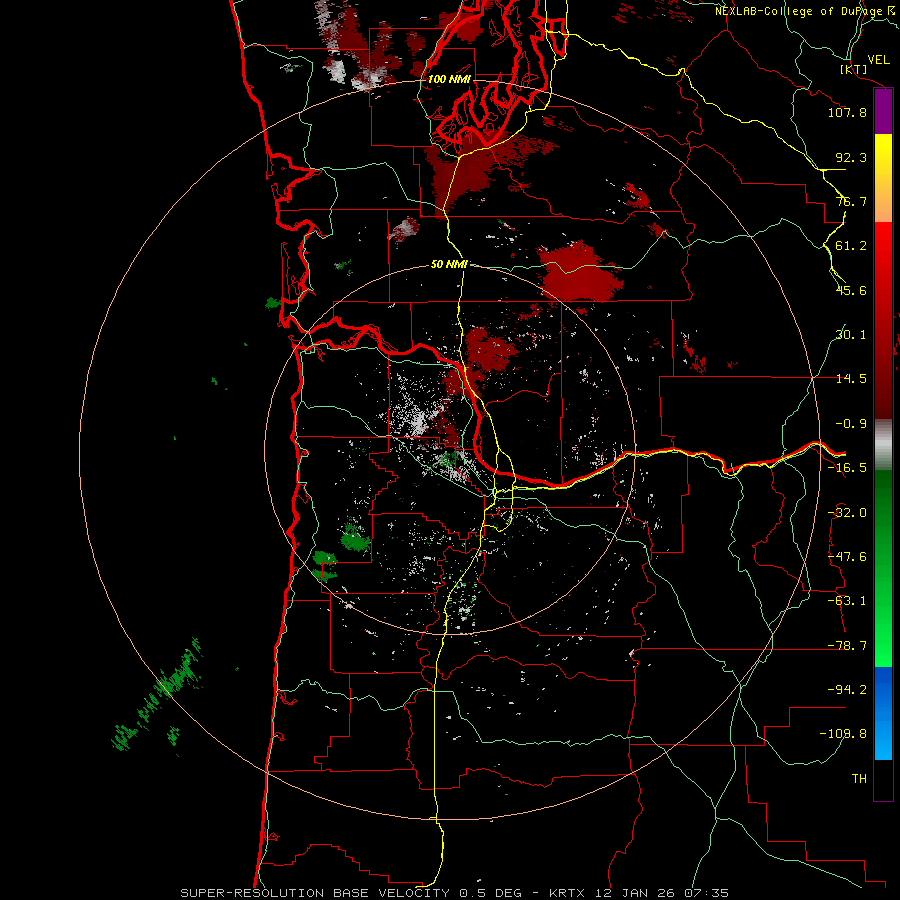The width and height of the screenshot is (900, 900).
Task: Click the -109.8 velocity scale value
Action: pyautogui.click(x=843, y=734)
